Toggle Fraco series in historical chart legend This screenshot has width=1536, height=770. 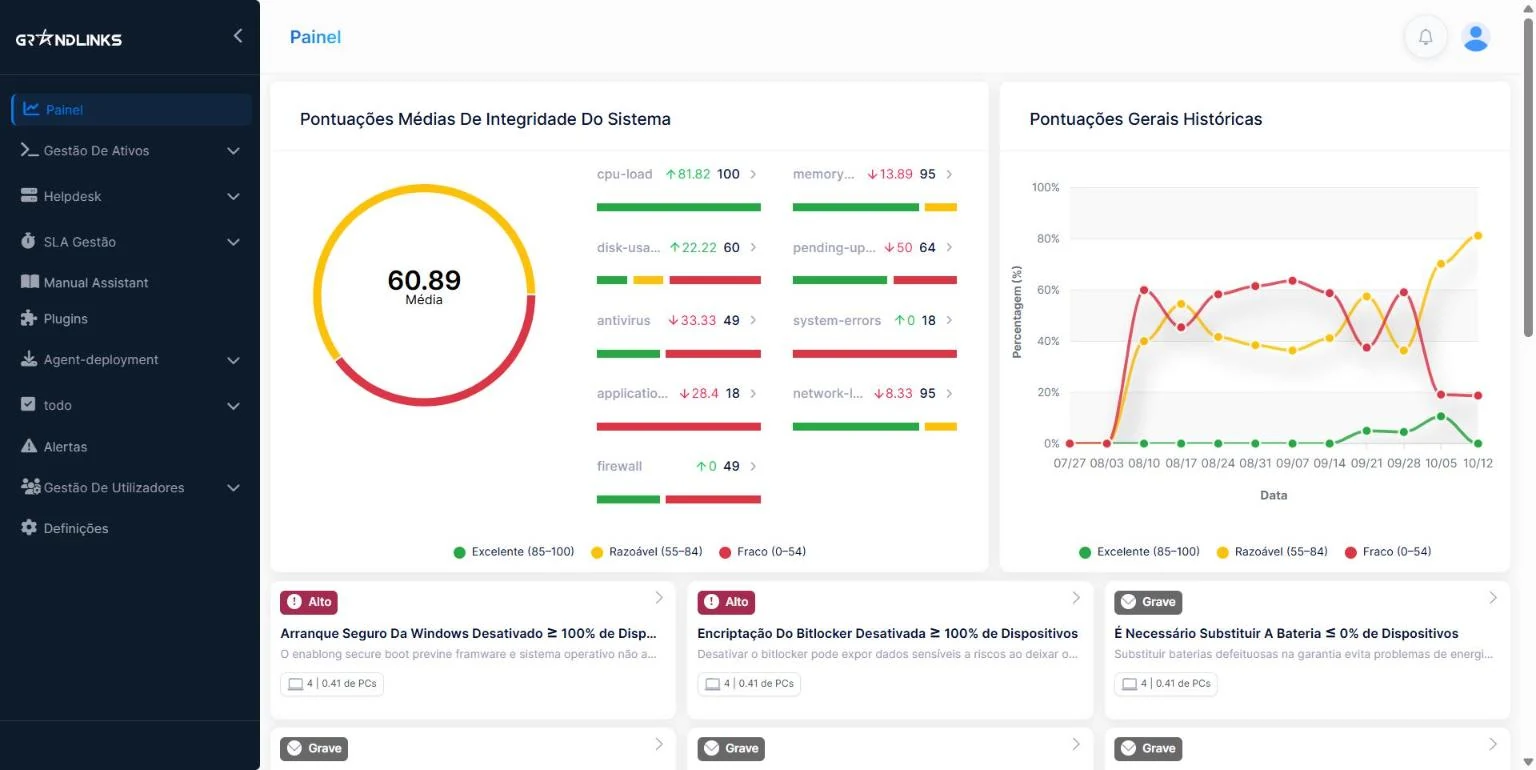pyautogui.click(x=1388, y=551)
